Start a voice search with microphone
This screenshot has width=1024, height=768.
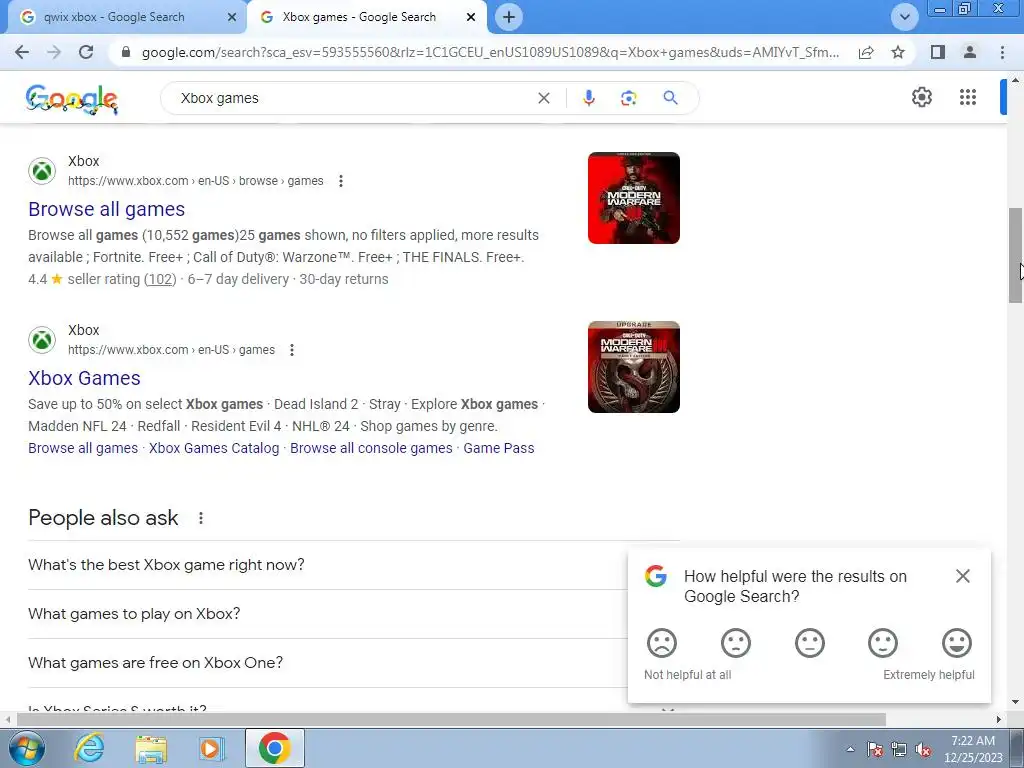pos(588,98)
